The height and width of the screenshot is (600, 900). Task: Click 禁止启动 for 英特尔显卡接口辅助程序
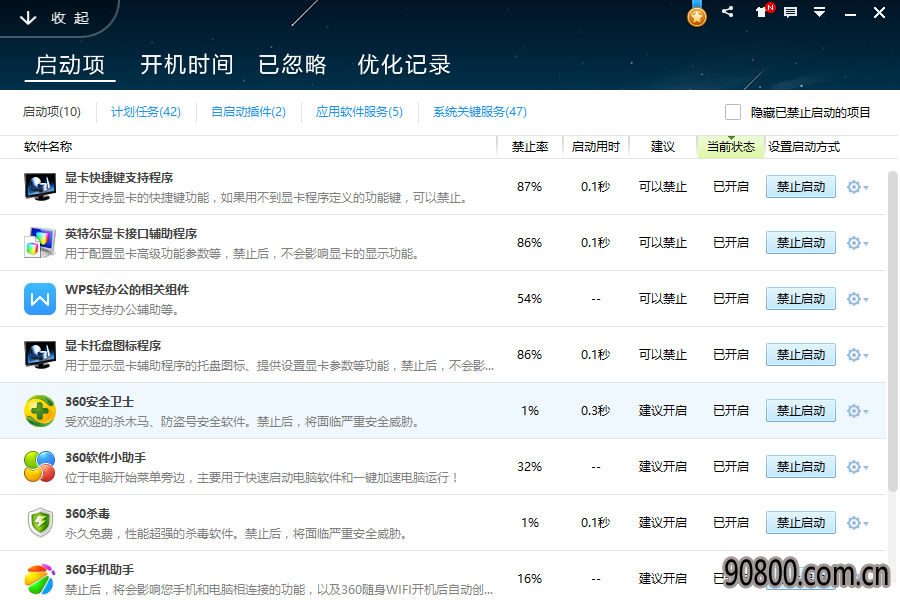click(x=801, y=243)
